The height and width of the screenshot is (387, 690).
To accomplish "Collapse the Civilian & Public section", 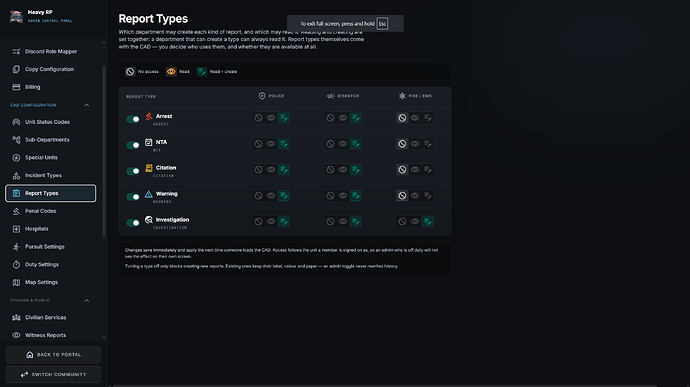I will tap(87, 300).
